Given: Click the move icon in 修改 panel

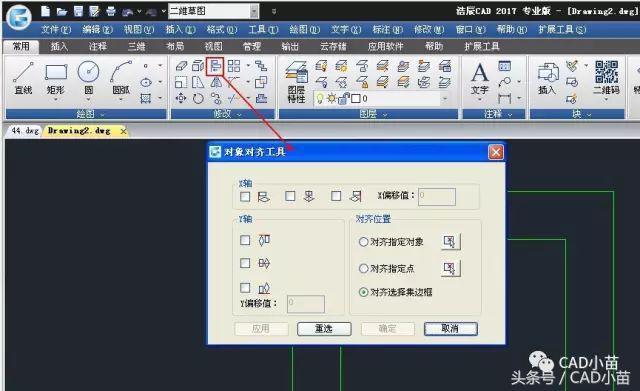Looking at the screenshot, I should (x=180, y=98).
